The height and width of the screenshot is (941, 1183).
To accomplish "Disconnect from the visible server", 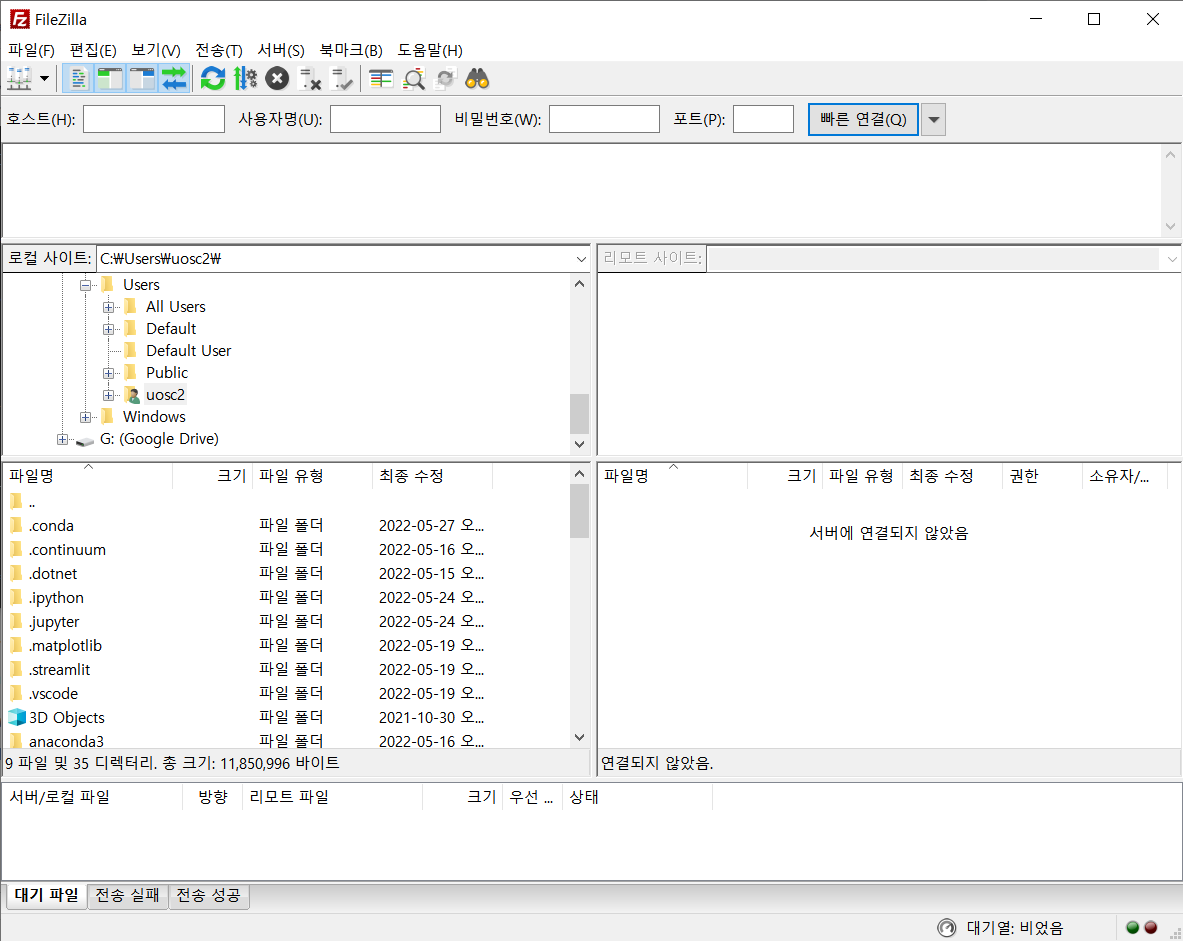I will tap(309, 78).
